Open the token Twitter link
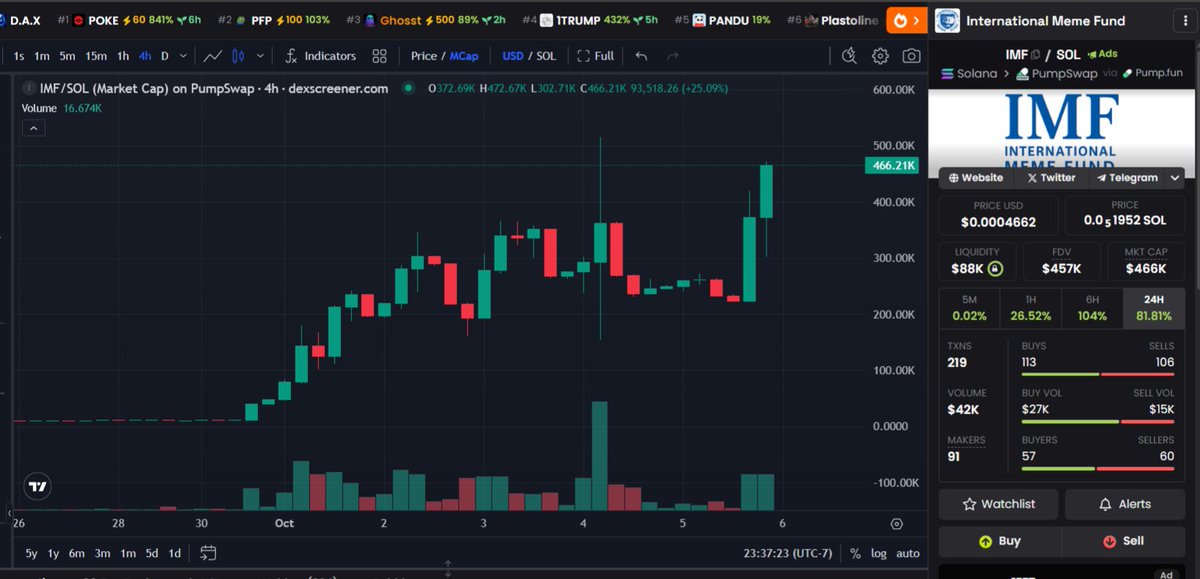The height and width of the screenshot is (579, 1200). (x=1051, y=178)
